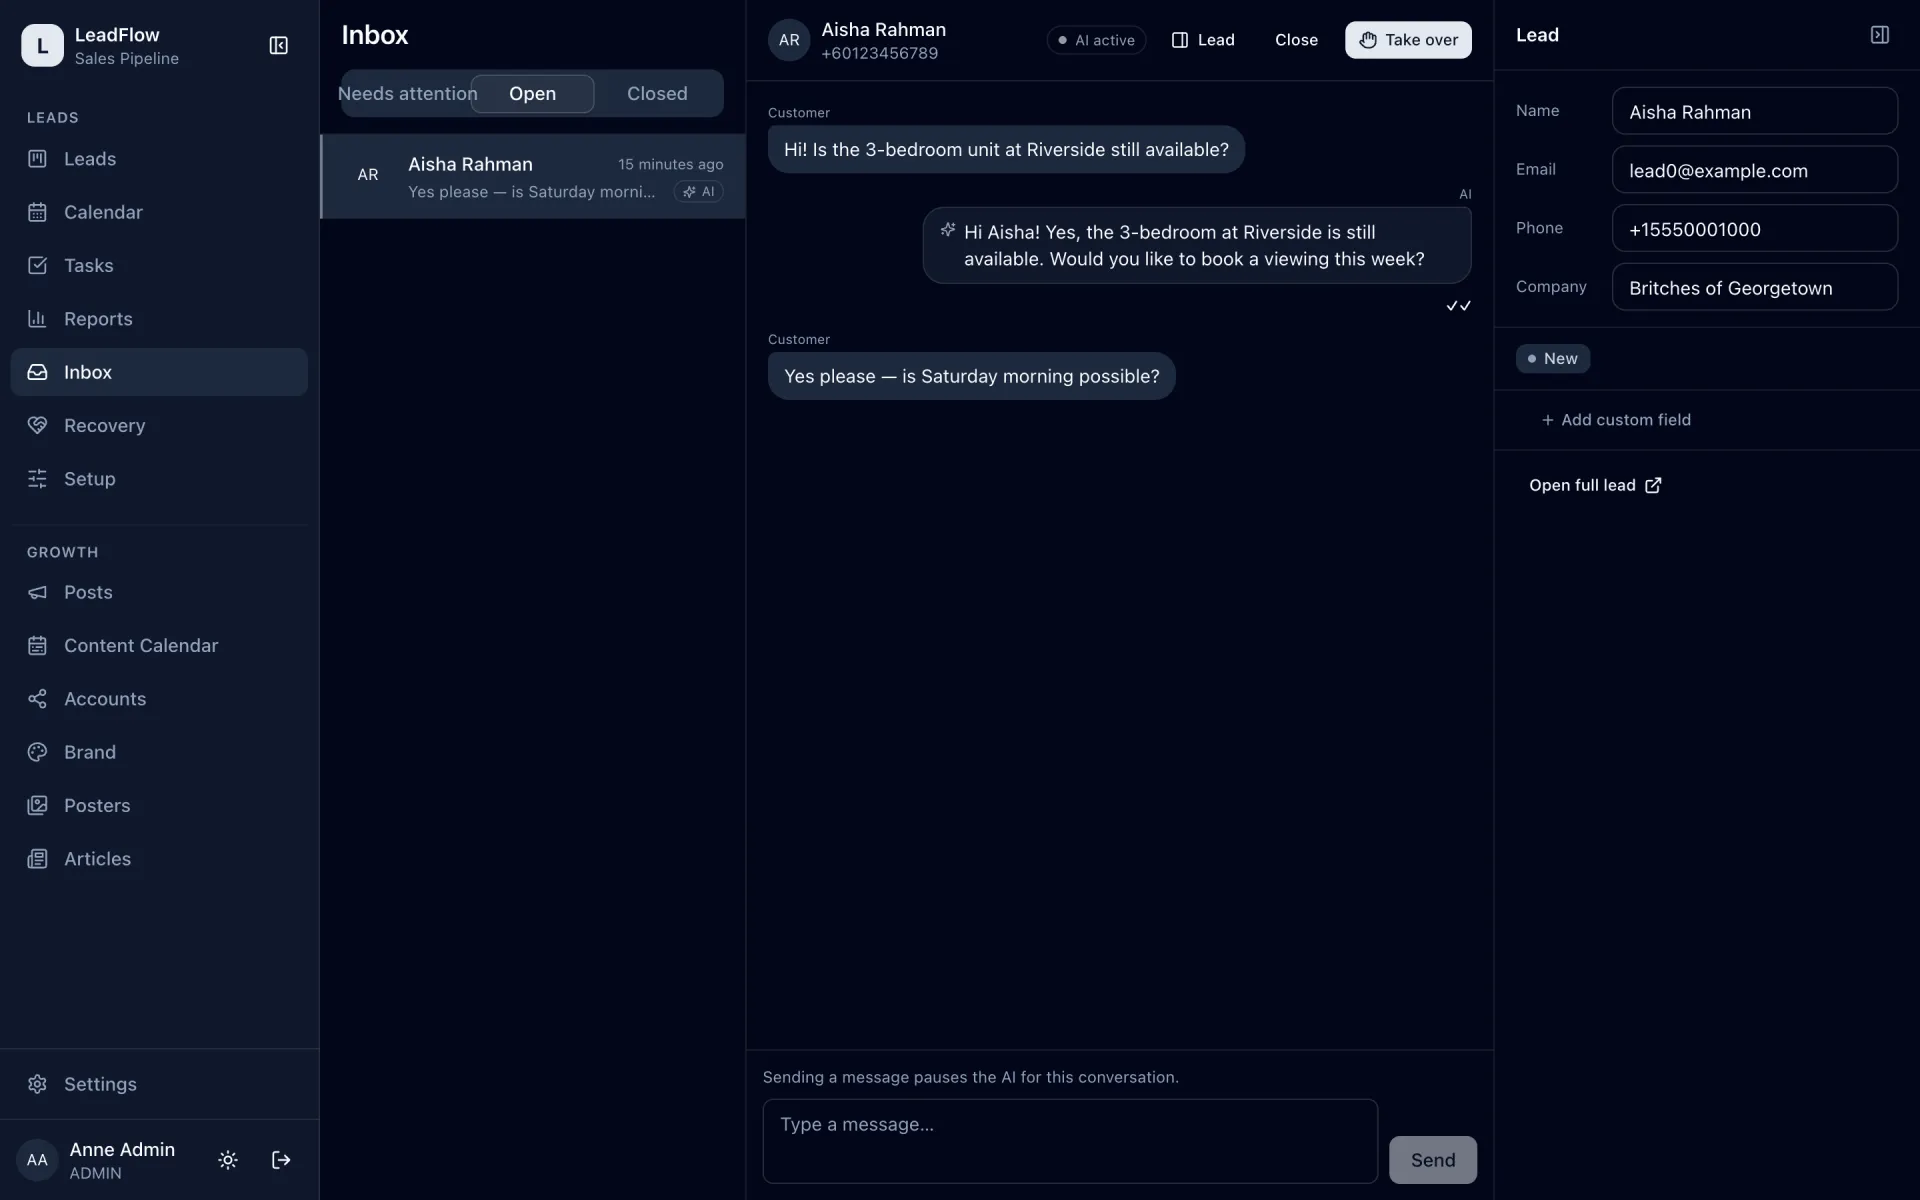This screenshot has width=1920, height=1200.
Task: Click Take over button
Action: (x=1408, y=40)
